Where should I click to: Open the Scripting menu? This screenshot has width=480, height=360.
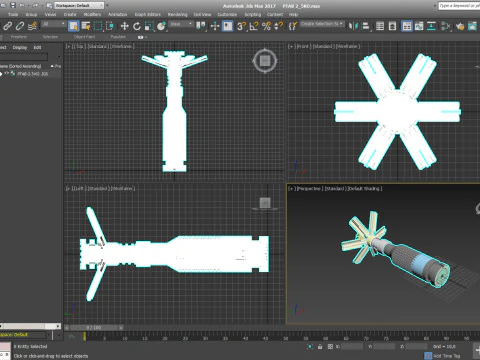tap(253, 15)
